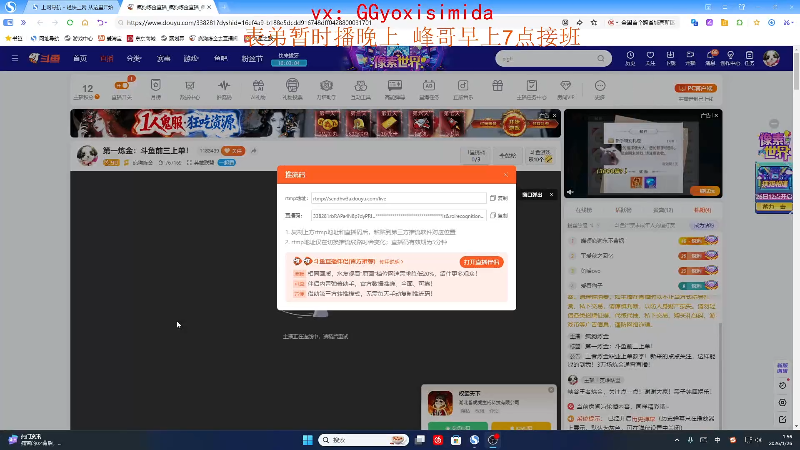Open messages icon with notification badge
This screenshot has height=450, width=800.
click(x=710, y=58)
